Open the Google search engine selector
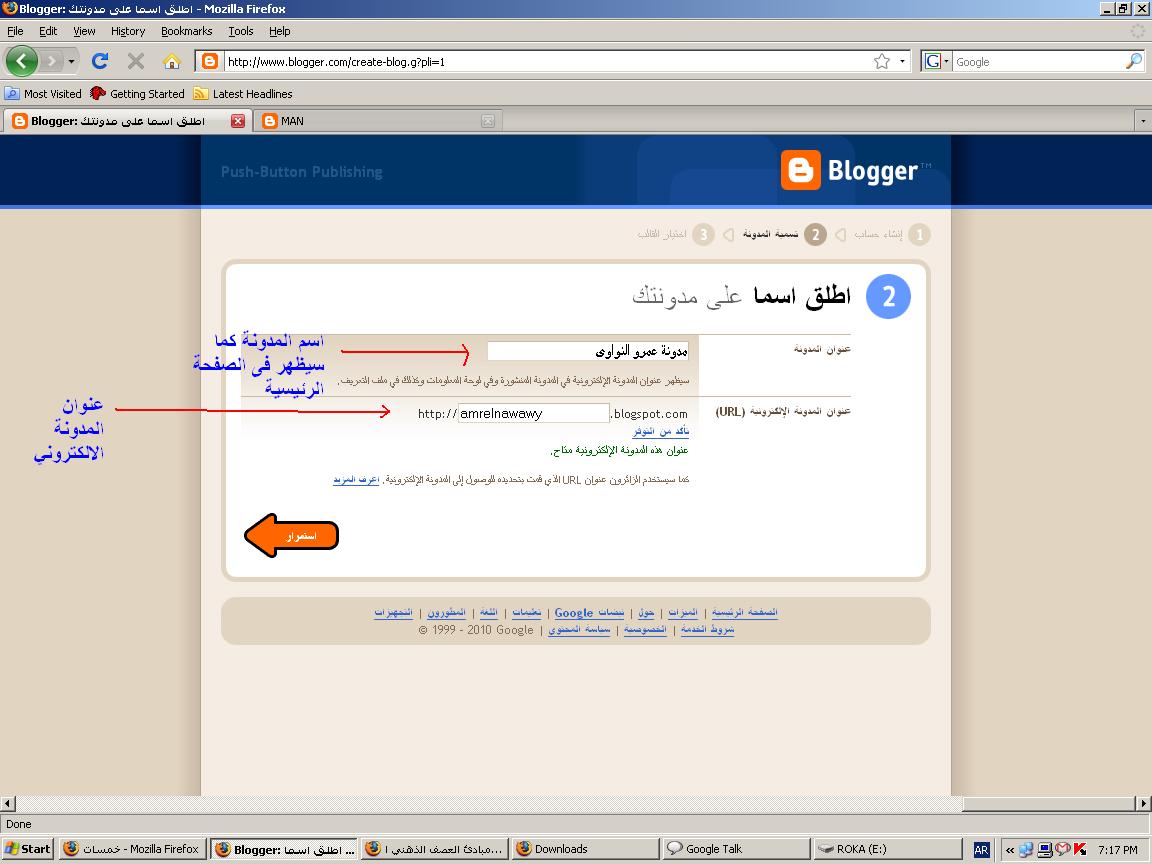1152x864 pixels. 937,61
